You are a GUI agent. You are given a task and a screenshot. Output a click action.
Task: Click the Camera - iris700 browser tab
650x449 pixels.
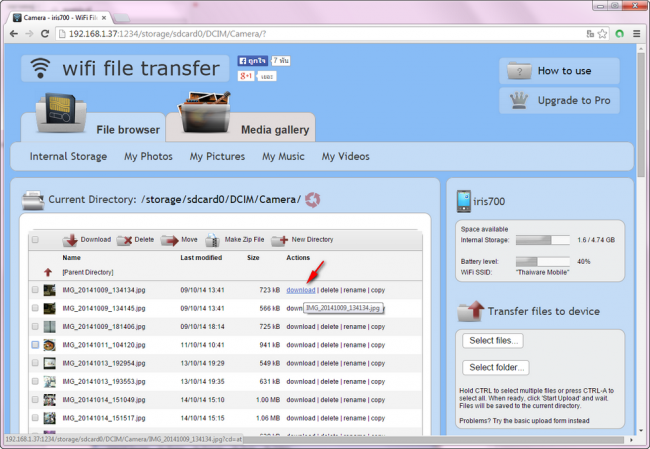(x=61, y=17)
